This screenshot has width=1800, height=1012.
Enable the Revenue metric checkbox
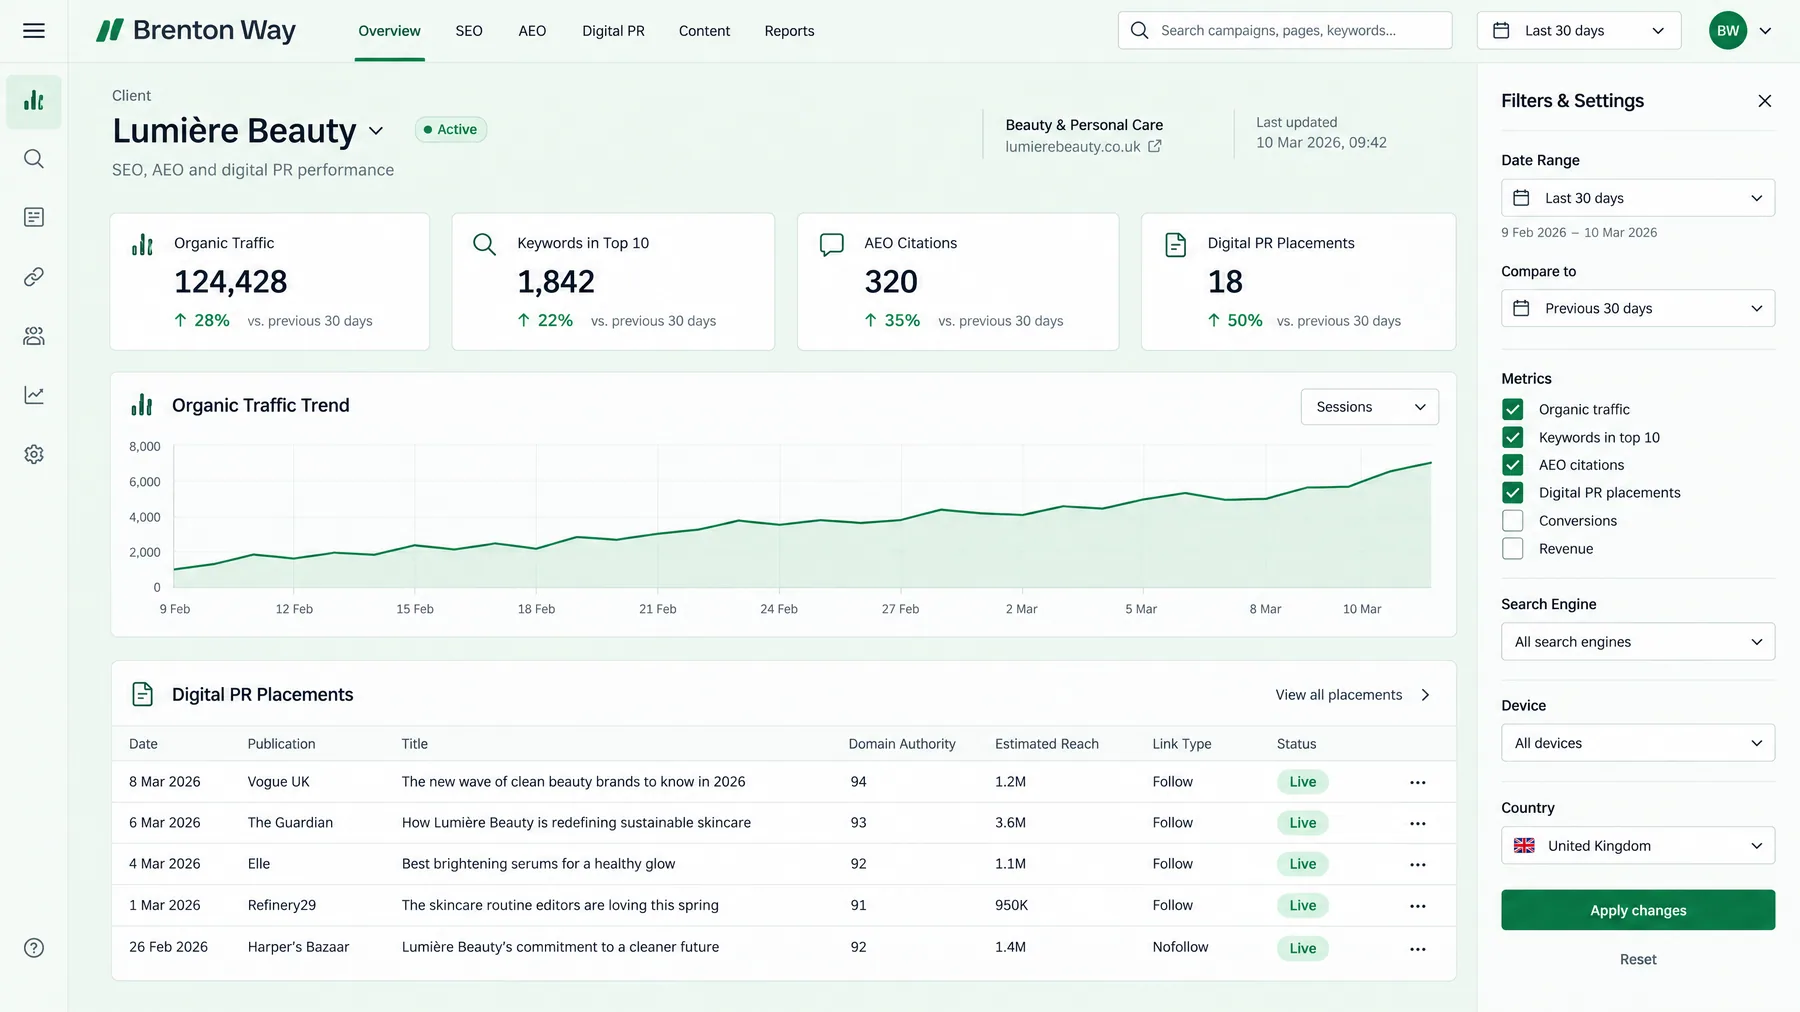tap(1513, 549)
